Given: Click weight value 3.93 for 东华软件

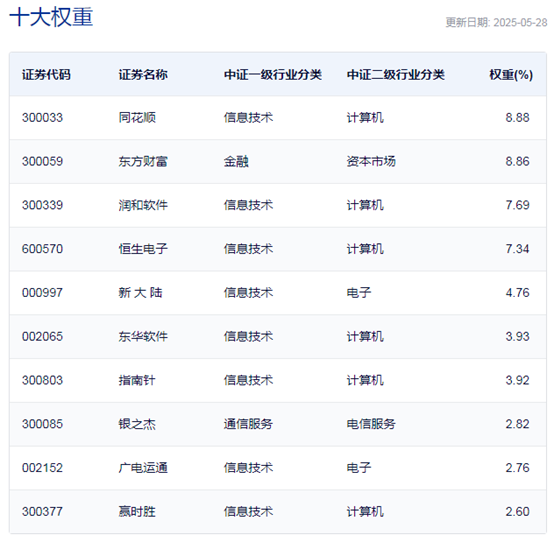Looking at the screenshot, I should tap(517, 337).
